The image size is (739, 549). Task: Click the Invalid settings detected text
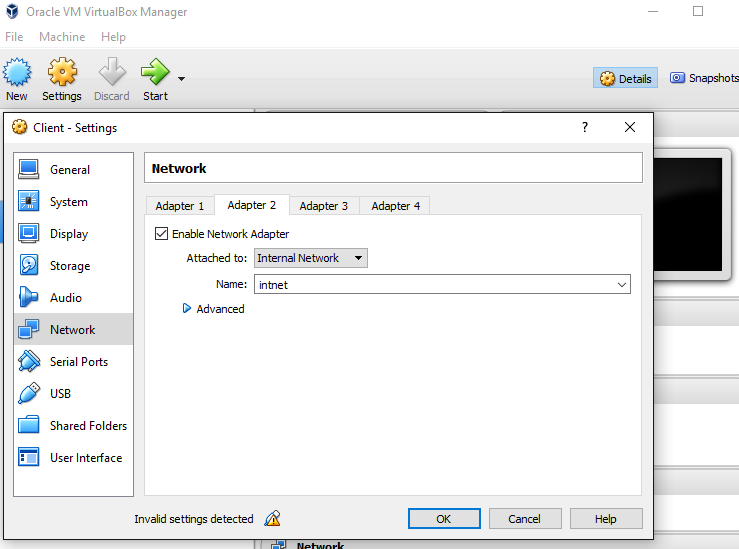tap(194, 519)
